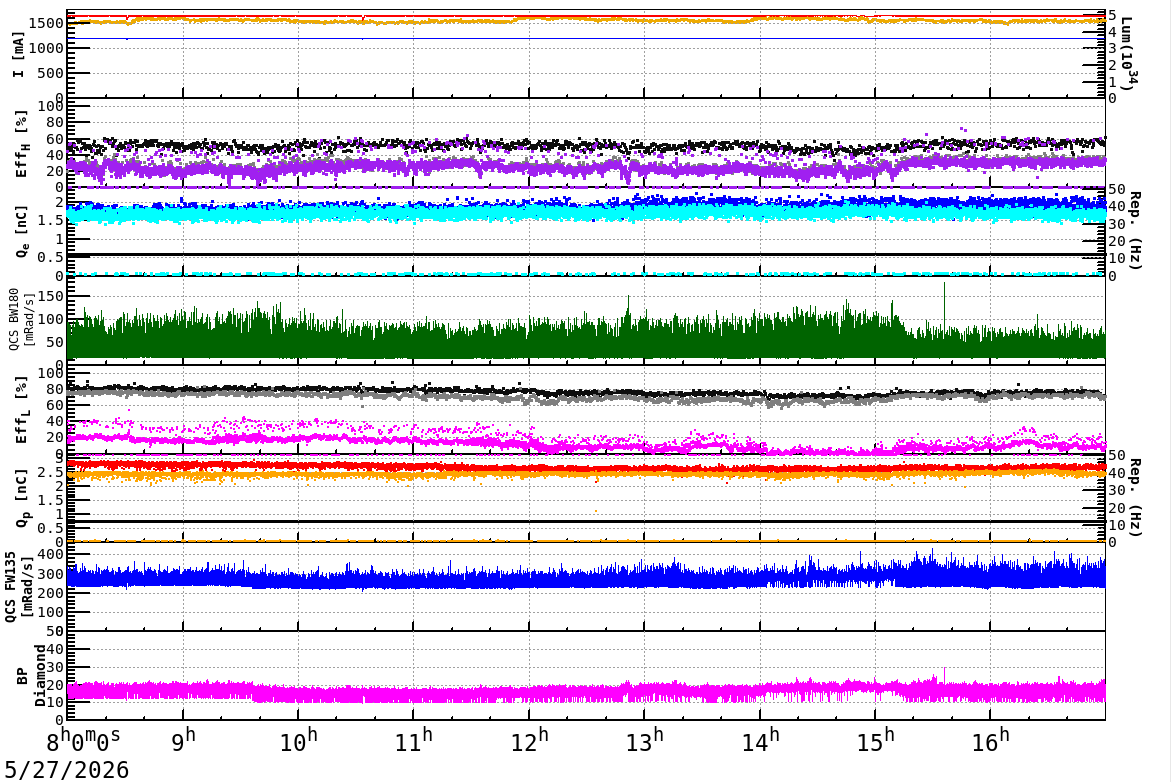Click the "150" tick on QCS BW180 axis
Image resolution: width=1172 pixels, height=782 pixels.
52,296
